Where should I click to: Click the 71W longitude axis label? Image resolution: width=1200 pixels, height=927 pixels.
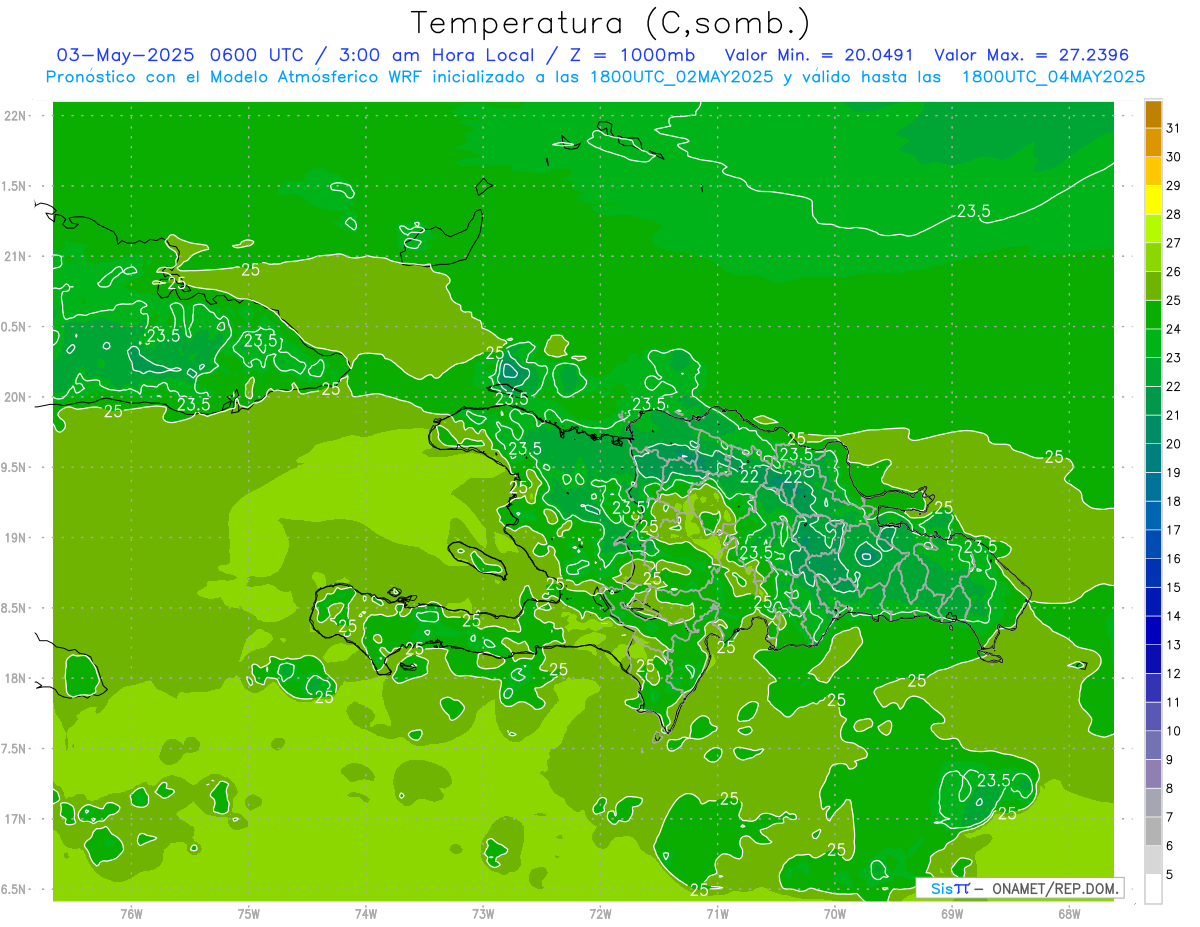717,914
